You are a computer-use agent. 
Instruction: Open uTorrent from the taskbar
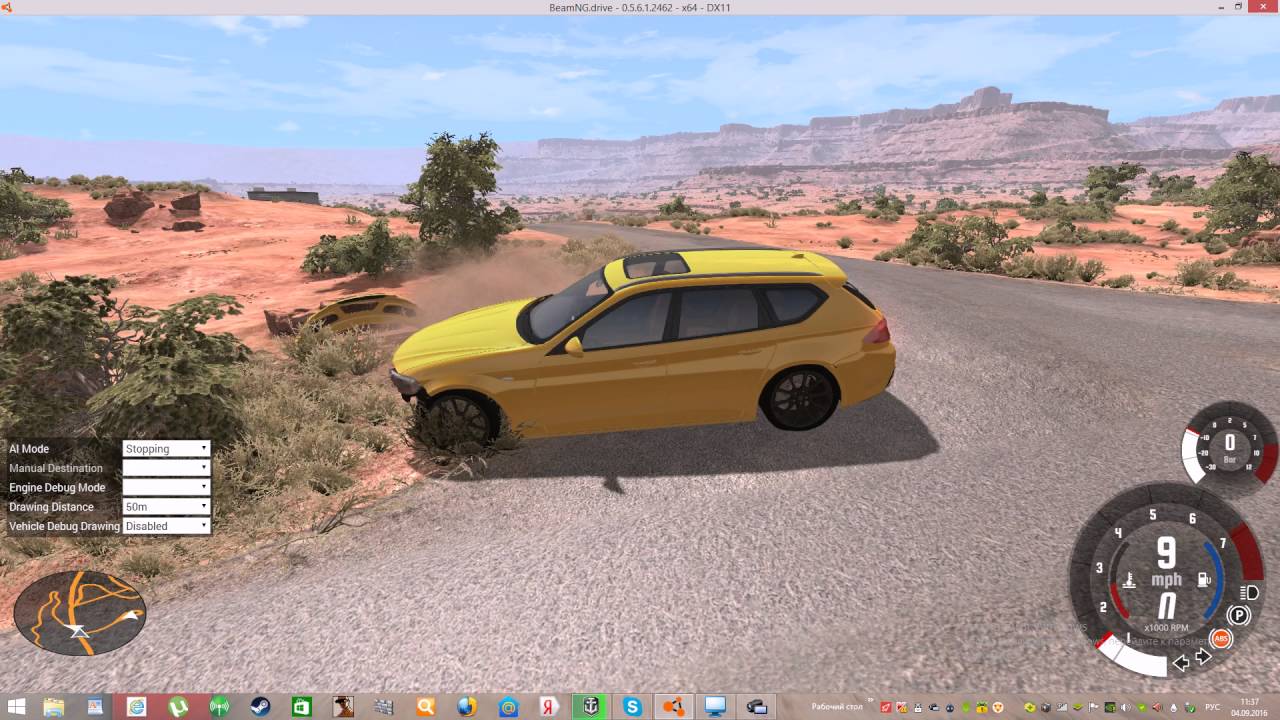tap(178, 707)
